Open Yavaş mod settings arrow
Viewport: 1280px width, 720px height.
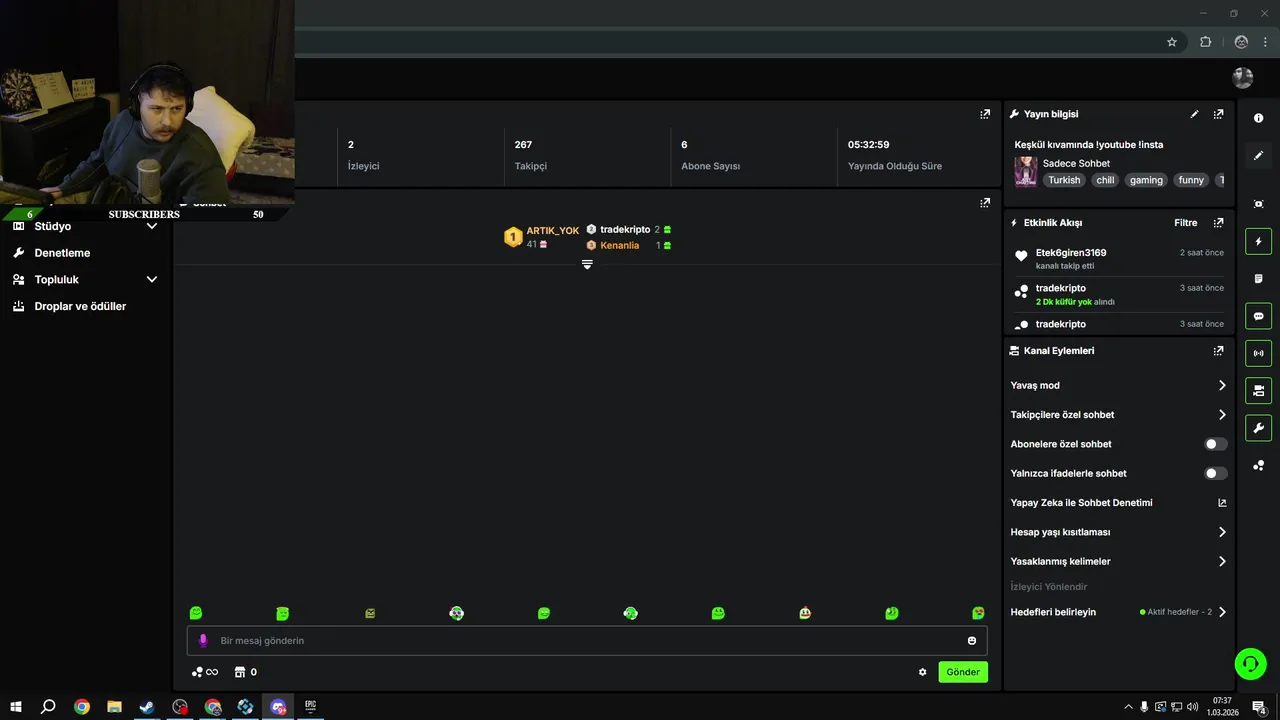(x=1222, y=385)
